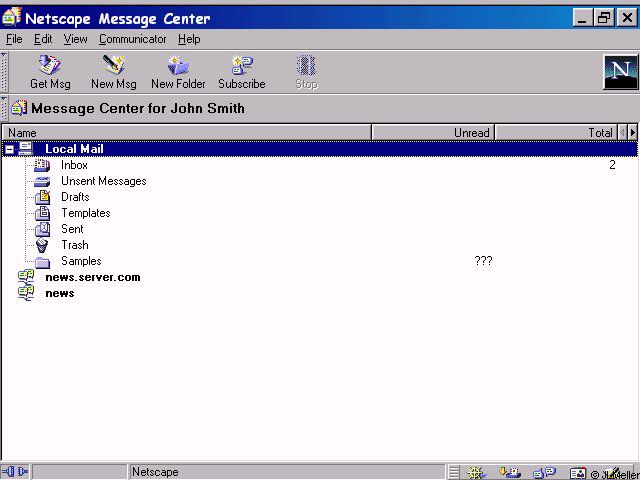The height and width of the screenshot is (480, 640).
Task: Select the news.server.com server
Action: point(93,278)
